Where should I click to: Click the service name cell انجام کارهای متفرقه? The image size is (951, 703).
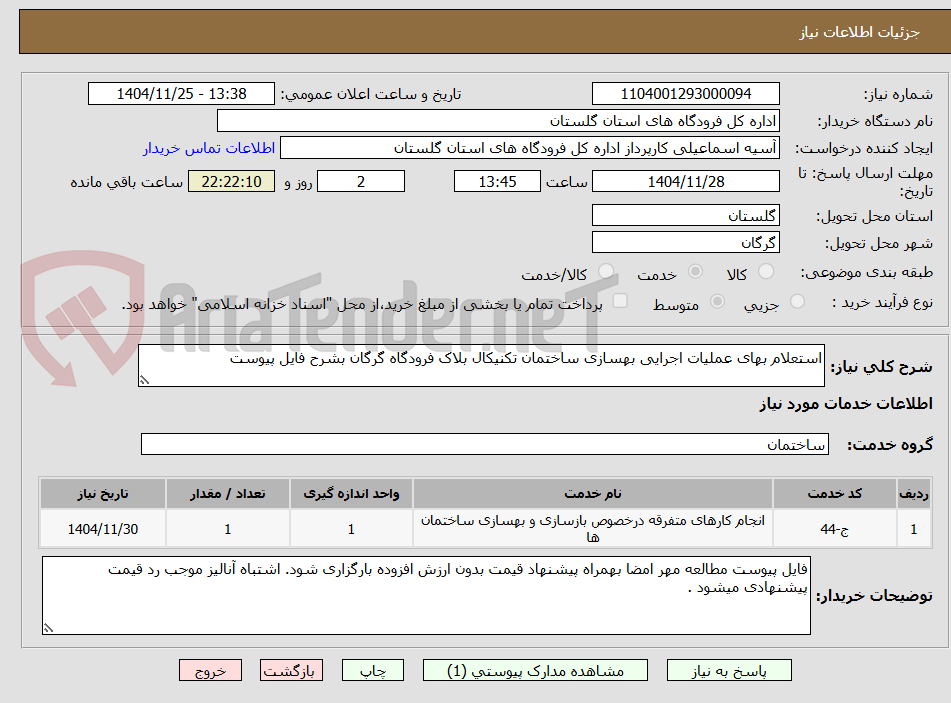[593, 529]
